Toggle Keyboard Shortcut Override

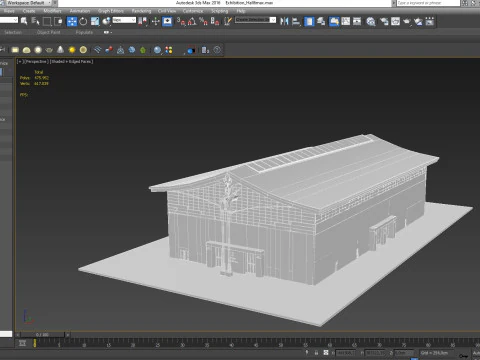(x=167, y=21)
